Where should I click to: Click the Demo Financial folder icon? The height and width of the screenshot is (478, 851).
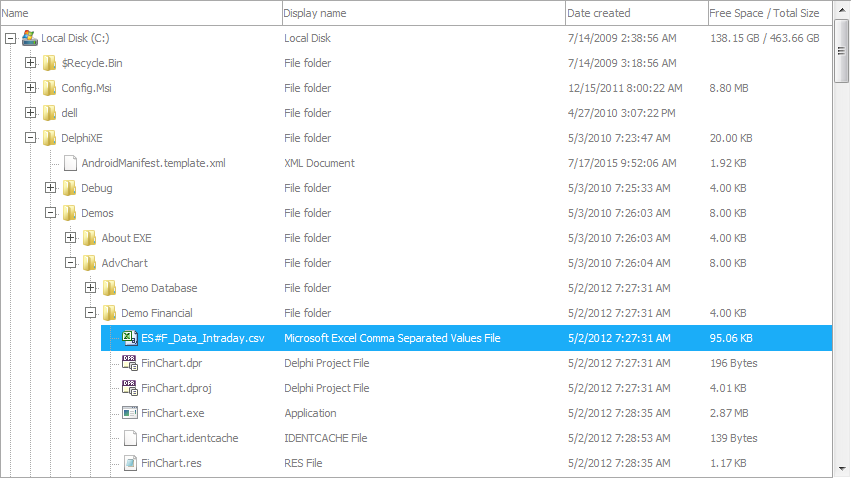pyautogui.click(x=110, y=313)
